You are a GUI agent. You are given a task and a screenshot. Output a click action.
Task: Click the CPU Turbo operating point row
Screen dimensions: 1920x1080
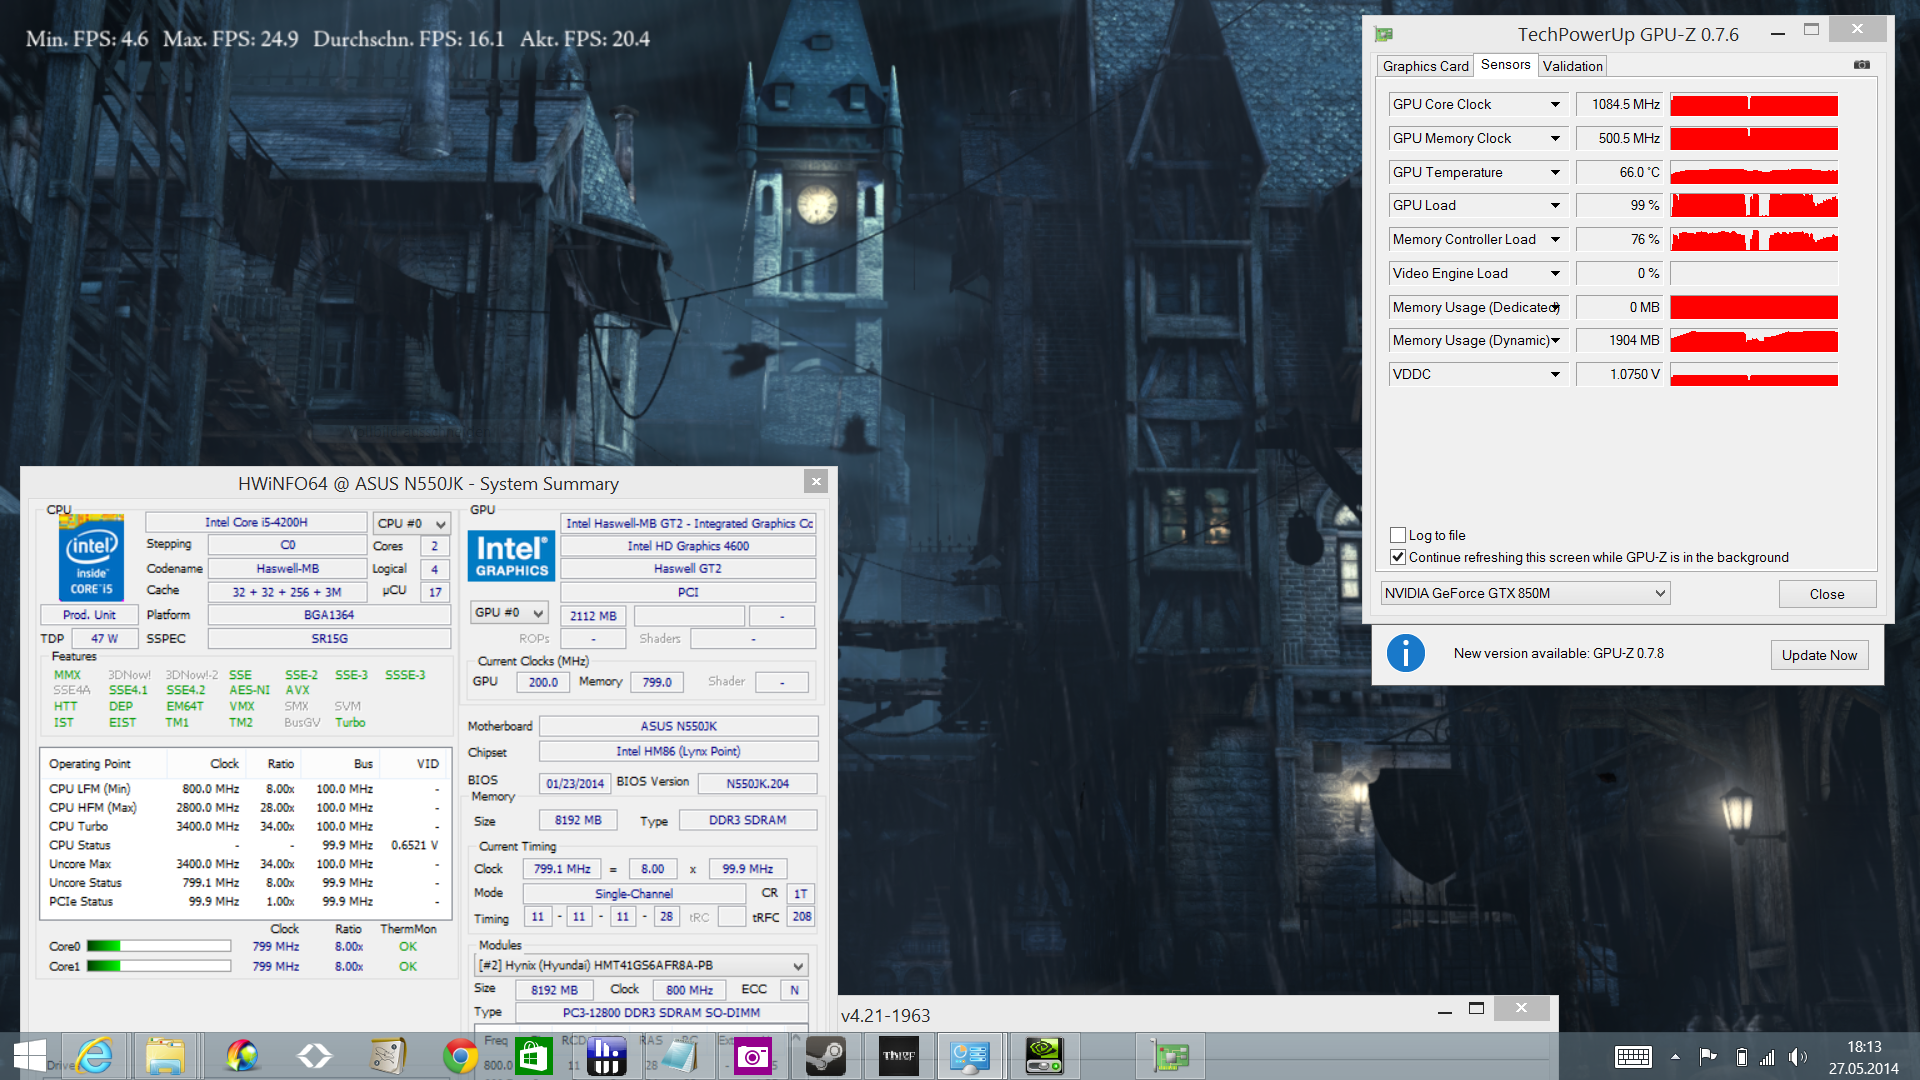pyautogui.click(x=244, y=826)
